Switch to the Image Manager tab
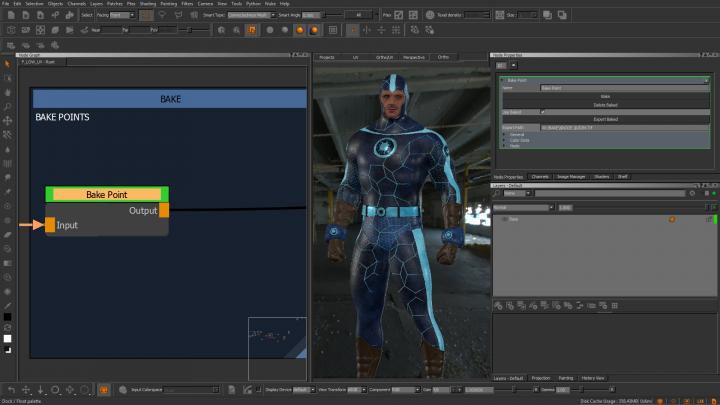The height and width of the screenshot is (405, 720). pyautogui.click(x=572, y=176)
